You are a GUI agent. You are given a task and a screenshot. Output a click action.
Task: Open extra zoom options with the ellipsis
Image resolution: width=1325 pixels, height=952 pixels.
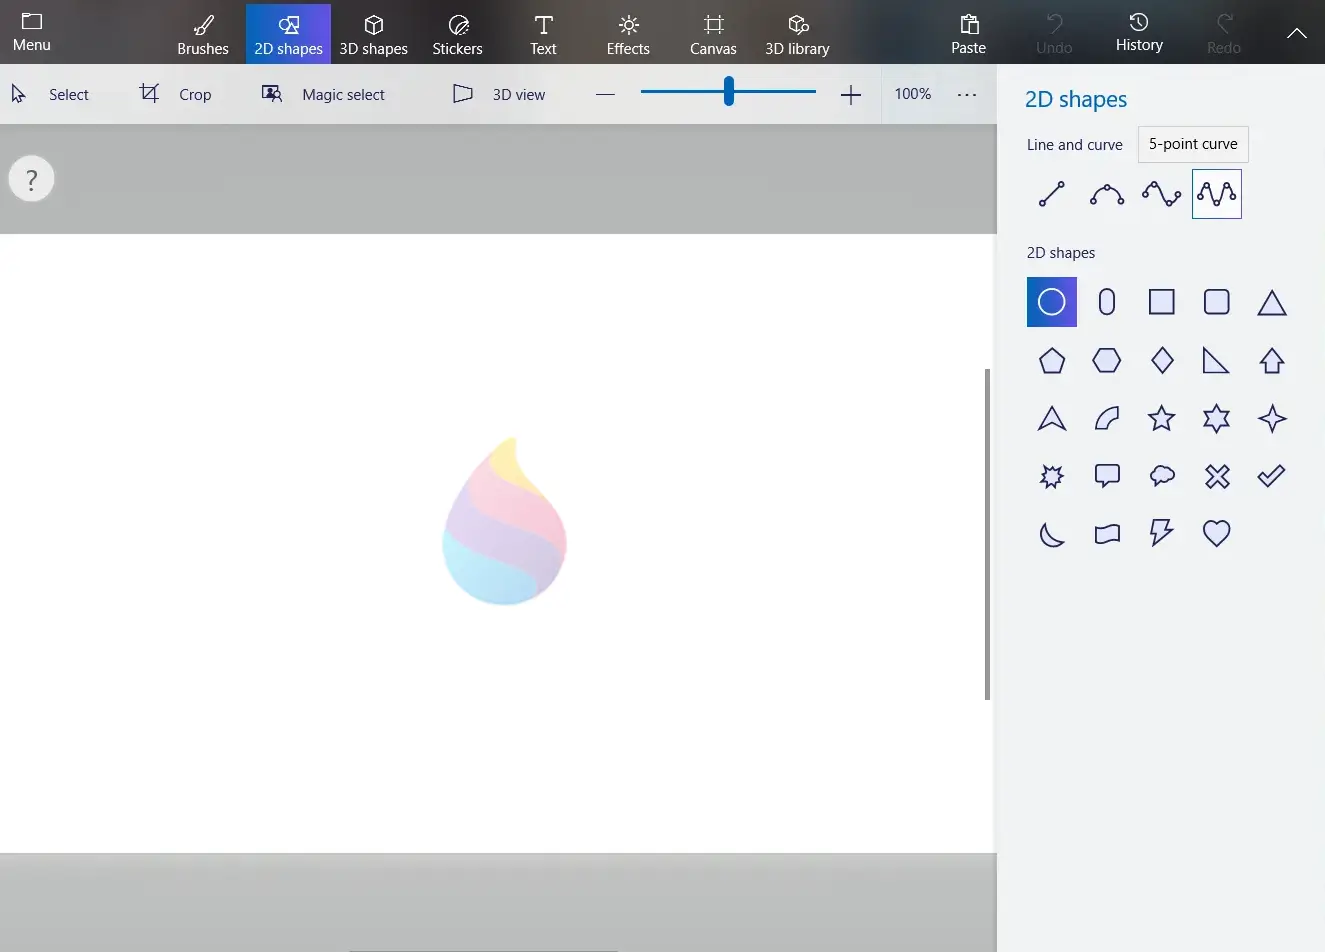pos(966,94)
